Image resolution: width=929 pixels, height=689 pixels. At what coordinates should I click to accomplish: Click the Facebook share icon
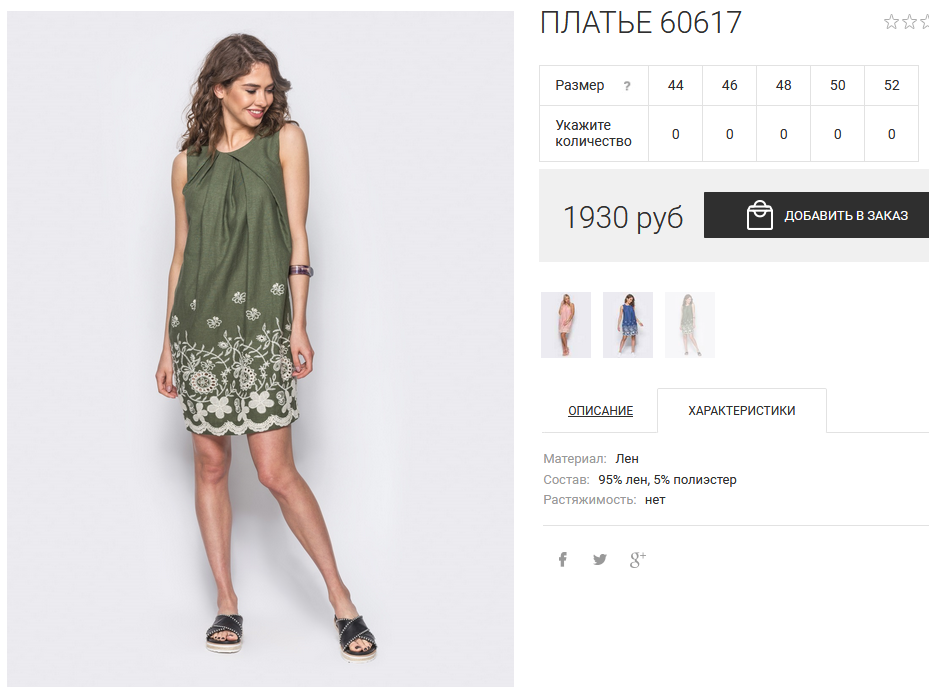(x=563, y=559)
